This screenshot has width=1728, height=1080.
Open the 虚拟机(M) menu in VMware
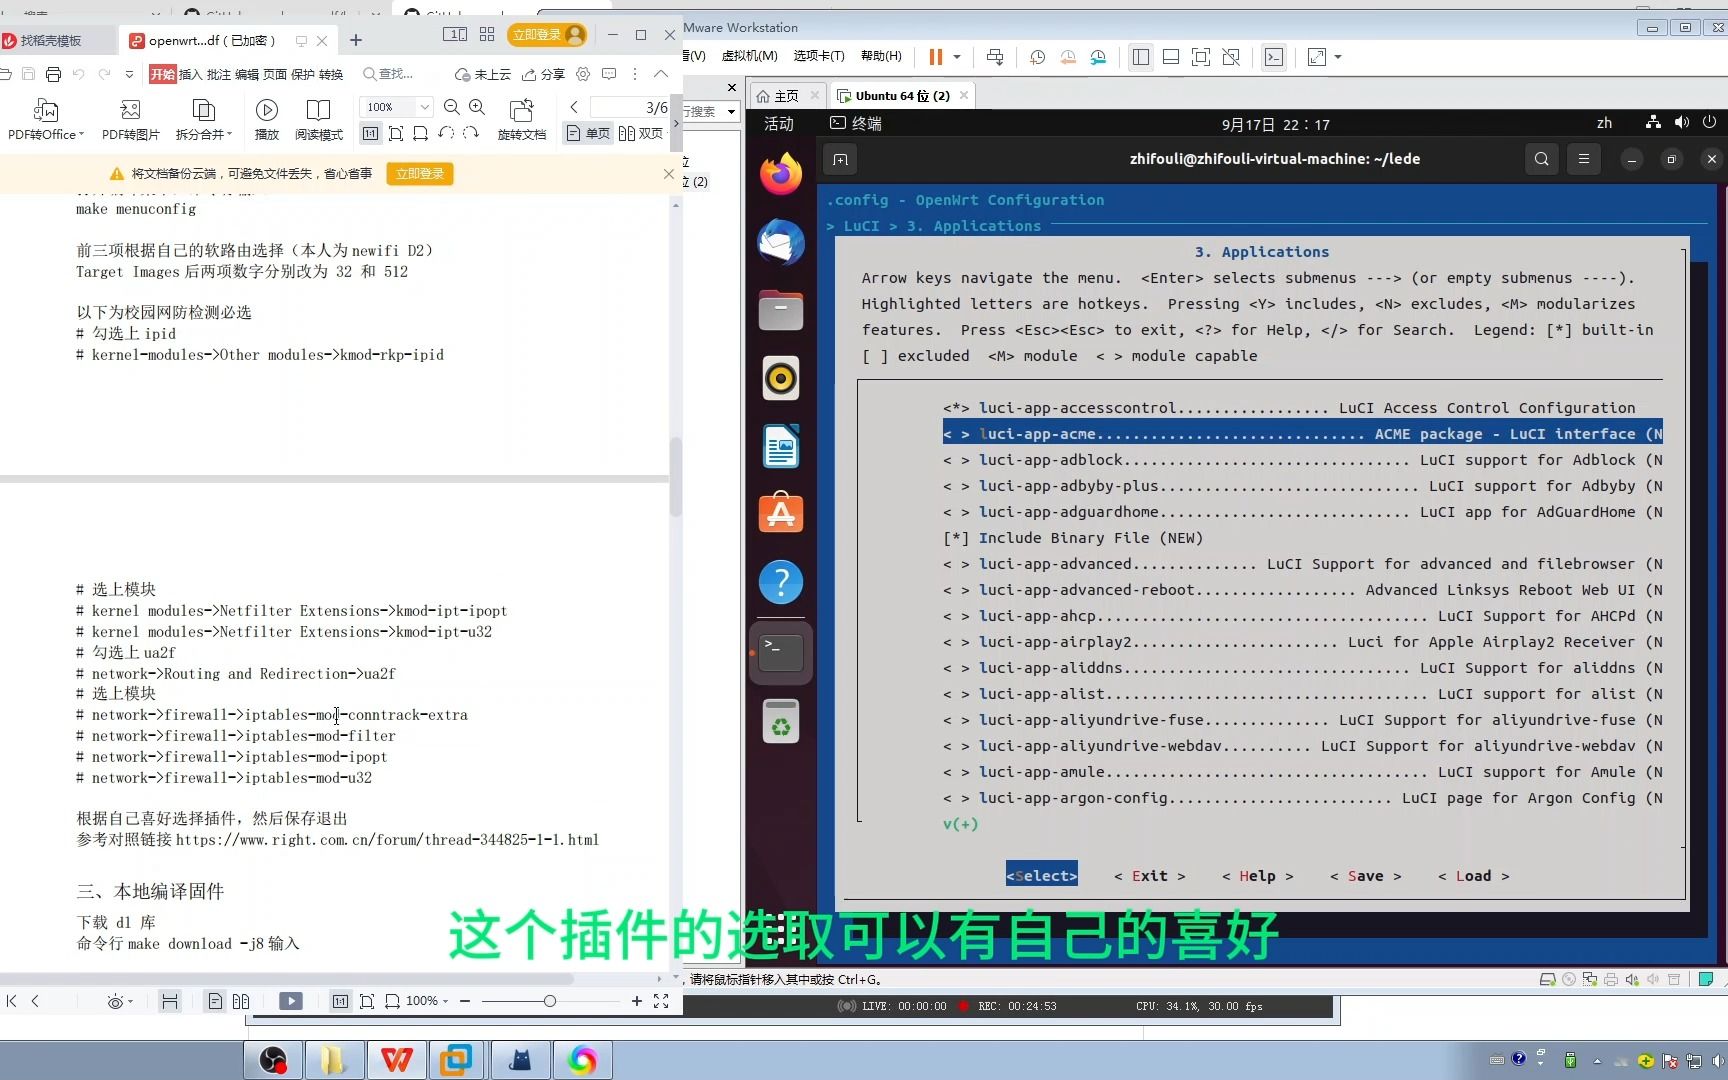point(748,57)
